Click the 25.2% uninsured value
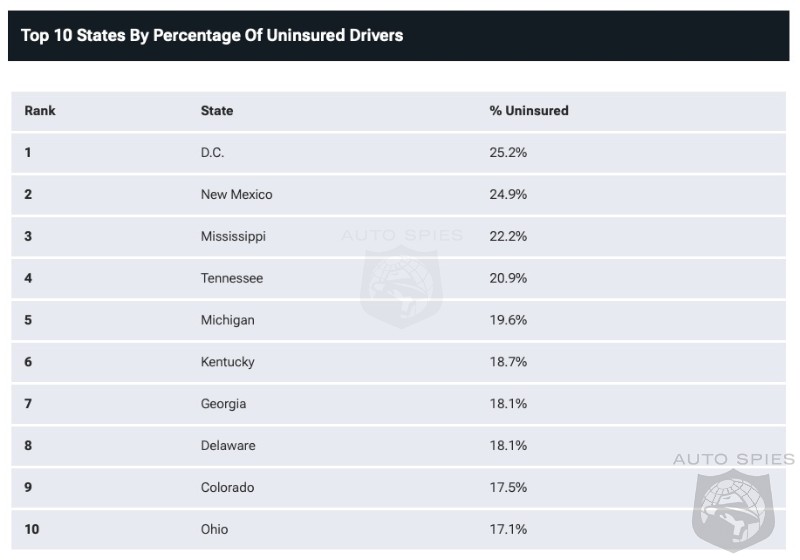This screenshot has width=800, height=560. (x=508, y=152)
